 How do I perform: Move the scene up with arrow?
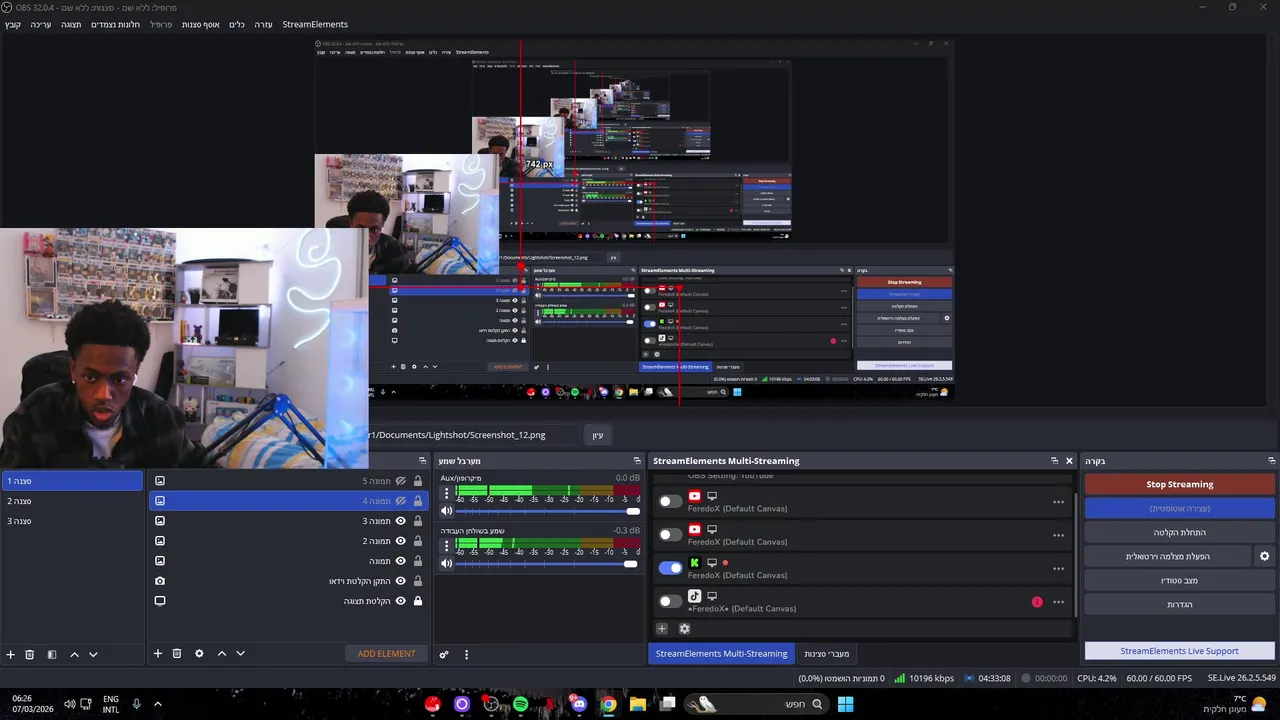point(74,654)
